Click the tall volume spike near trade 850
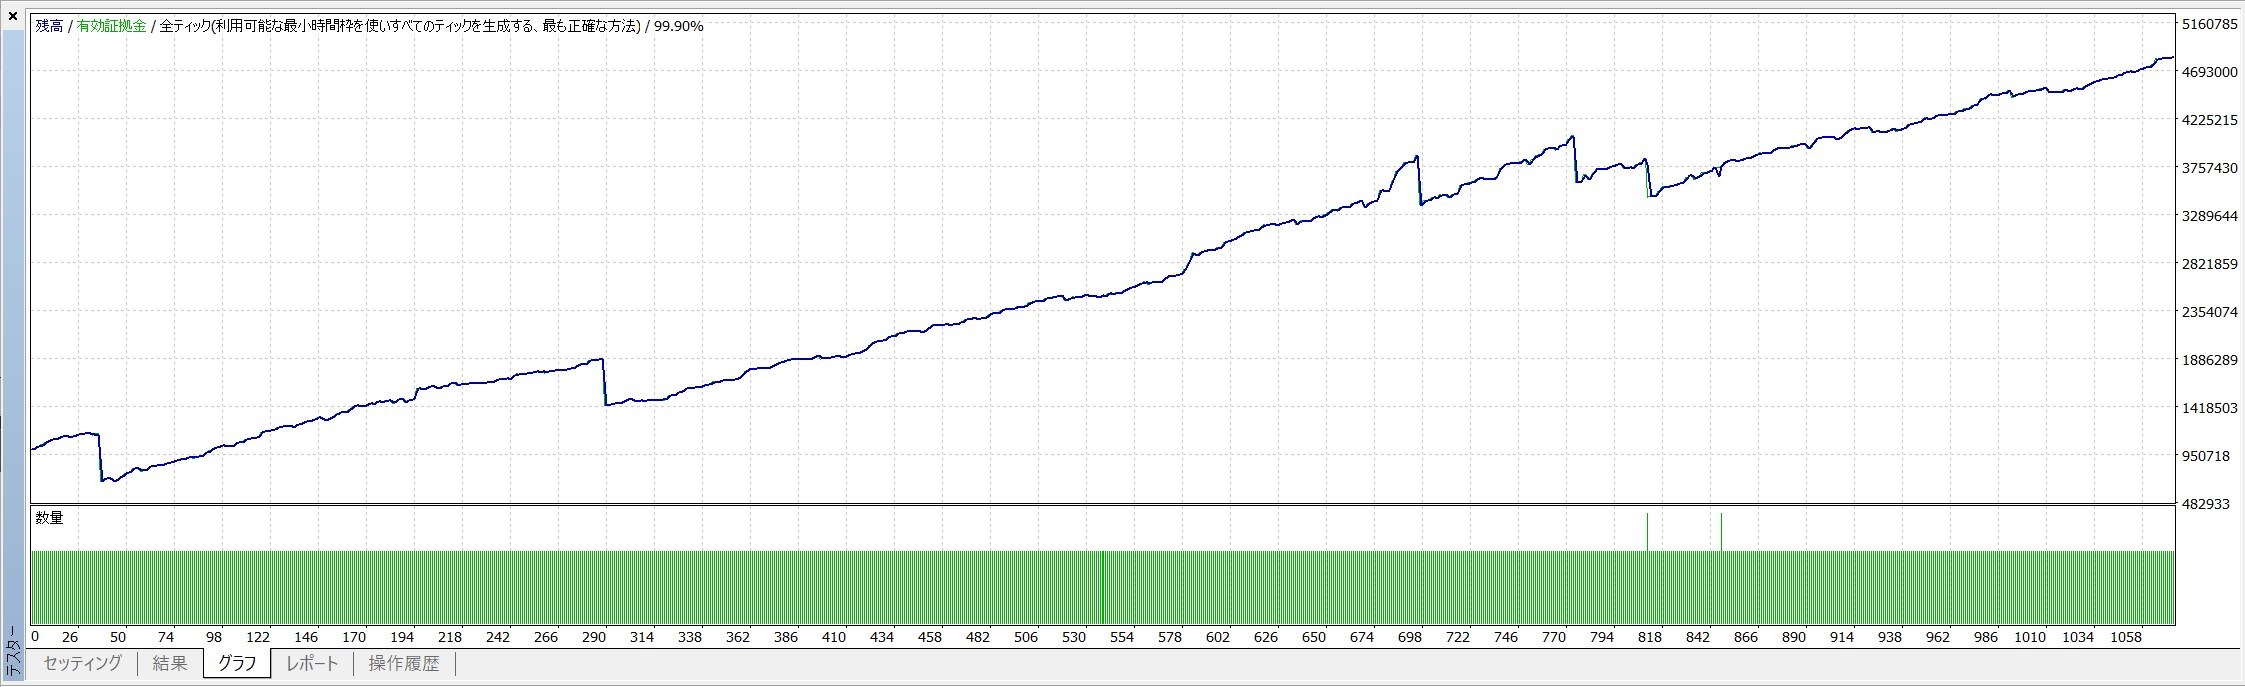Image resolution: width=2245 pixels, height=687 pixels. pyautogui.click(x=1721, y=531)
